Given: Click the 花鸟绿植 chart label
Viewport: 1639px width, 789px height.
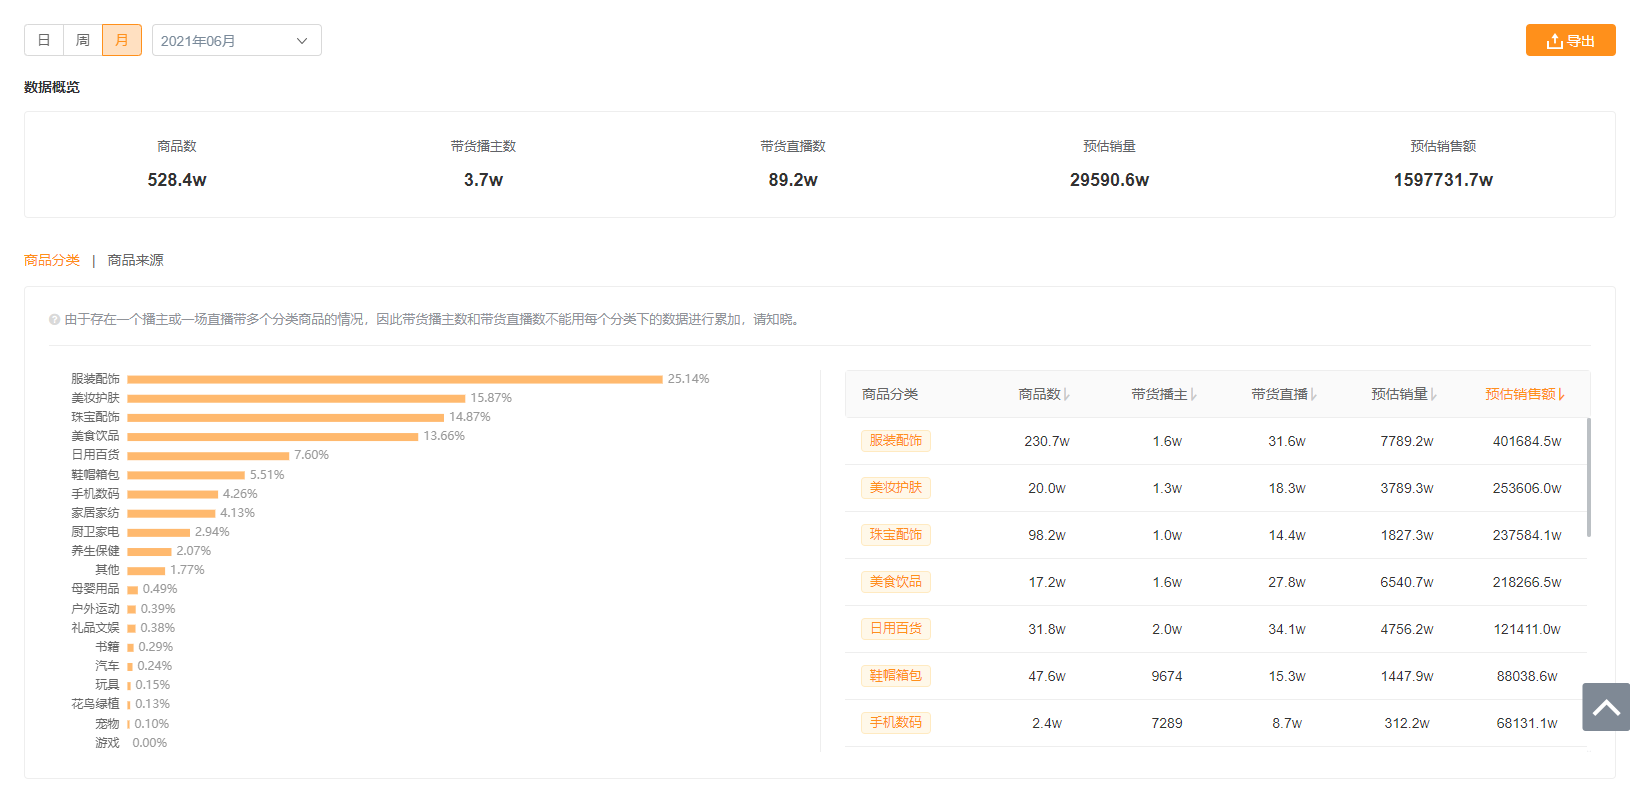Looking at the screenshot, I should click(95, 704).
